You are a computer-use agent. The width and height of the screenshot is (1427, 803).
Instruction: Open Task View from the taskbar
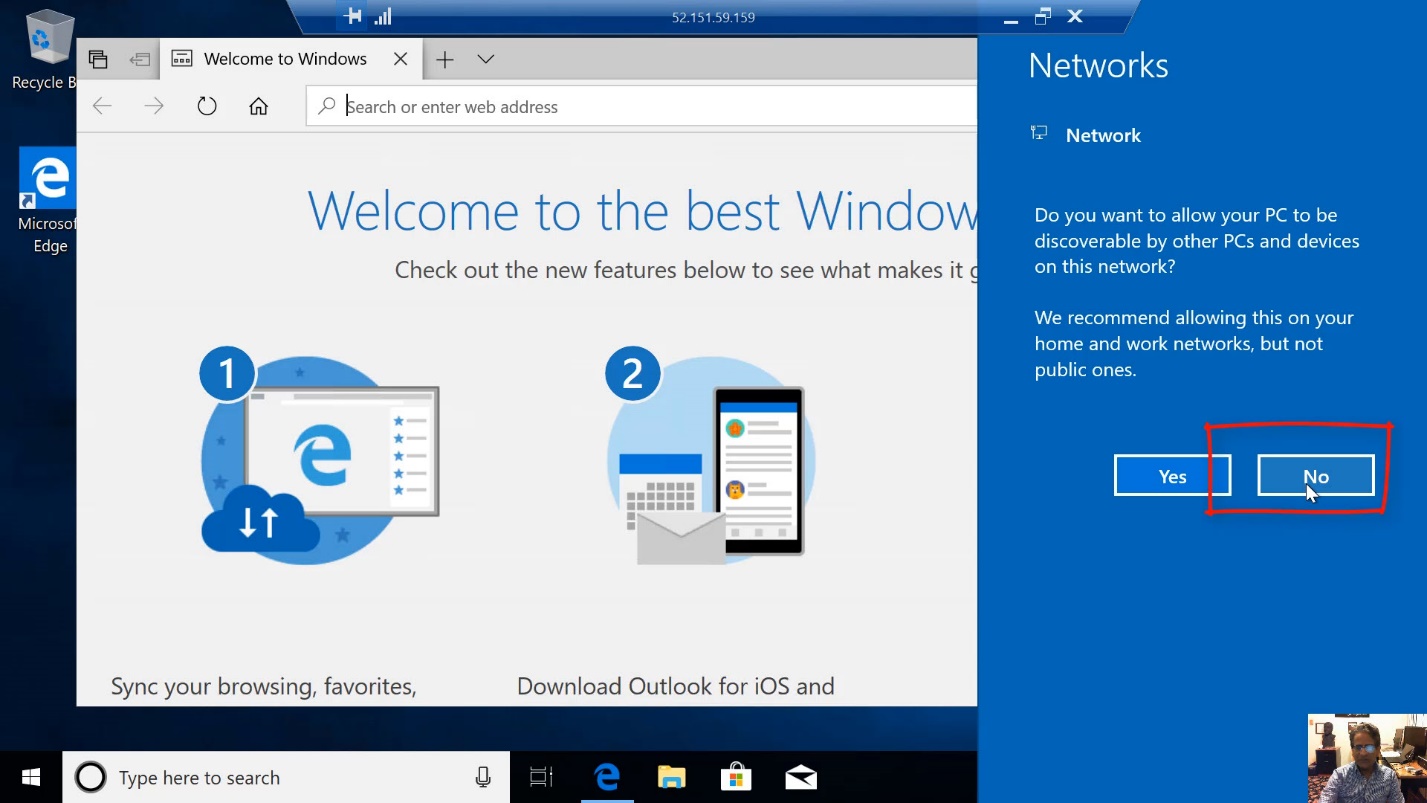tap(541, 777)
